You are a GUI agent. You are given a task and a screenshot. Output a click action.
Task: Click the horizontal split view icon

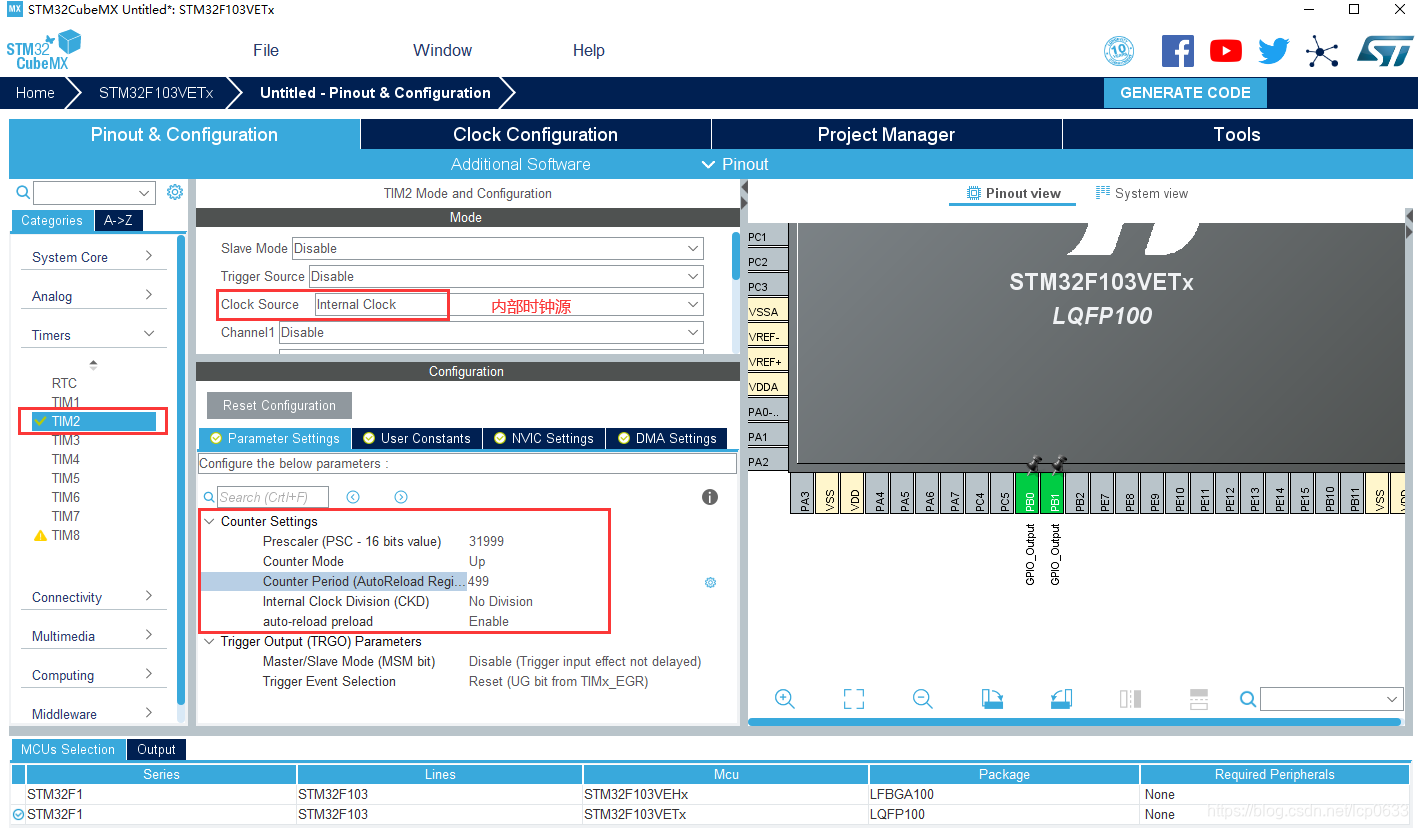(x=1199, y=699)
